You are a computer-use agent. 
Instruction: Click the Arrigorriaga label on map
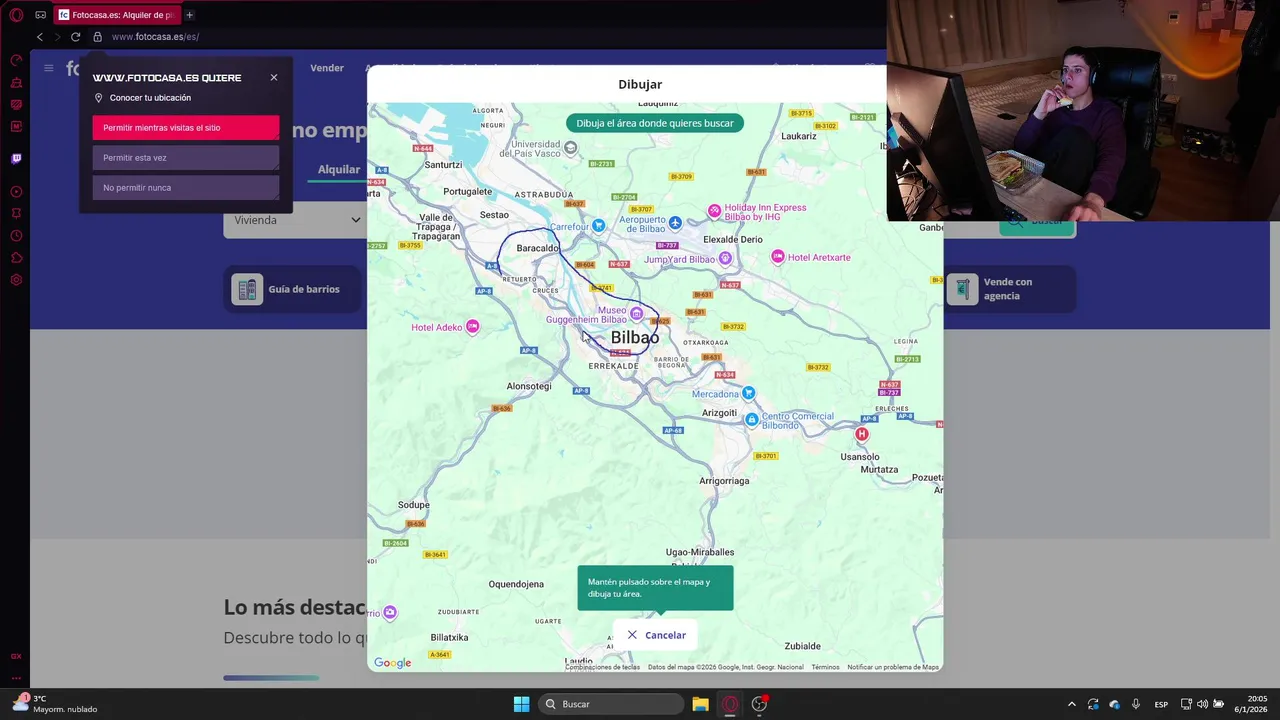724,481
